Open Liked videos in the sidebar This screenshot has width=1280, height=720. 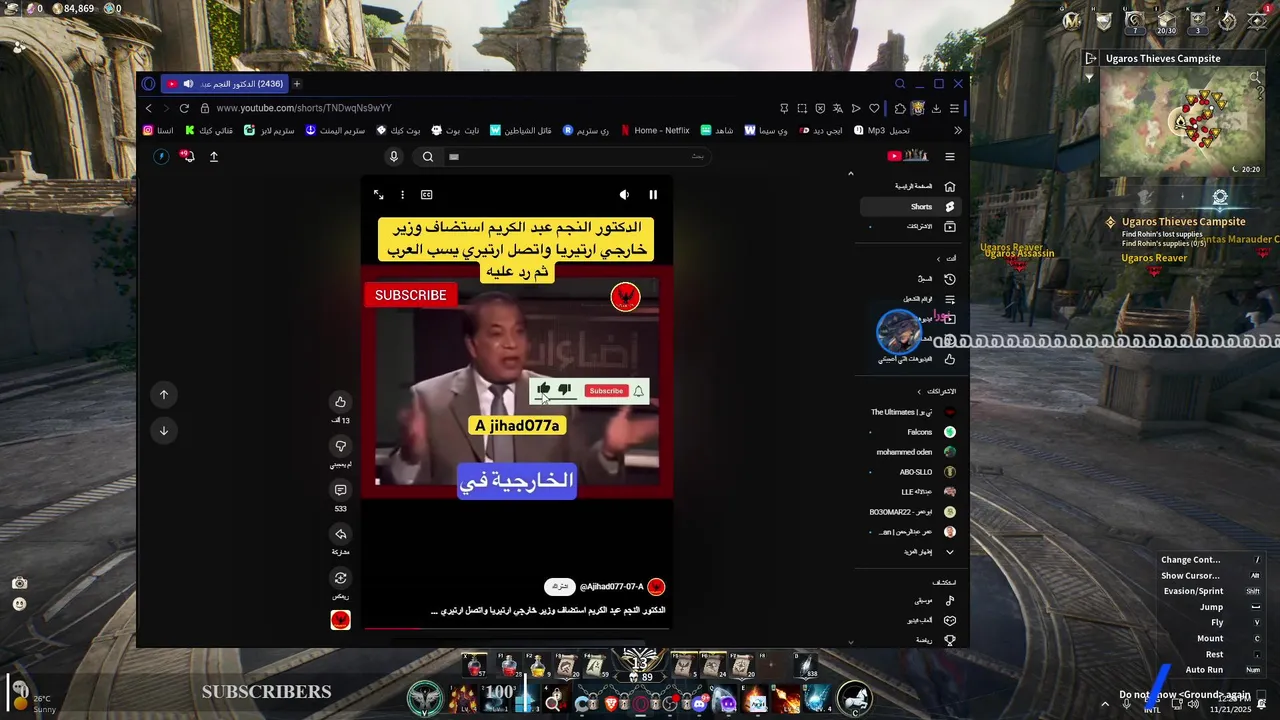(x=910, y=359)
